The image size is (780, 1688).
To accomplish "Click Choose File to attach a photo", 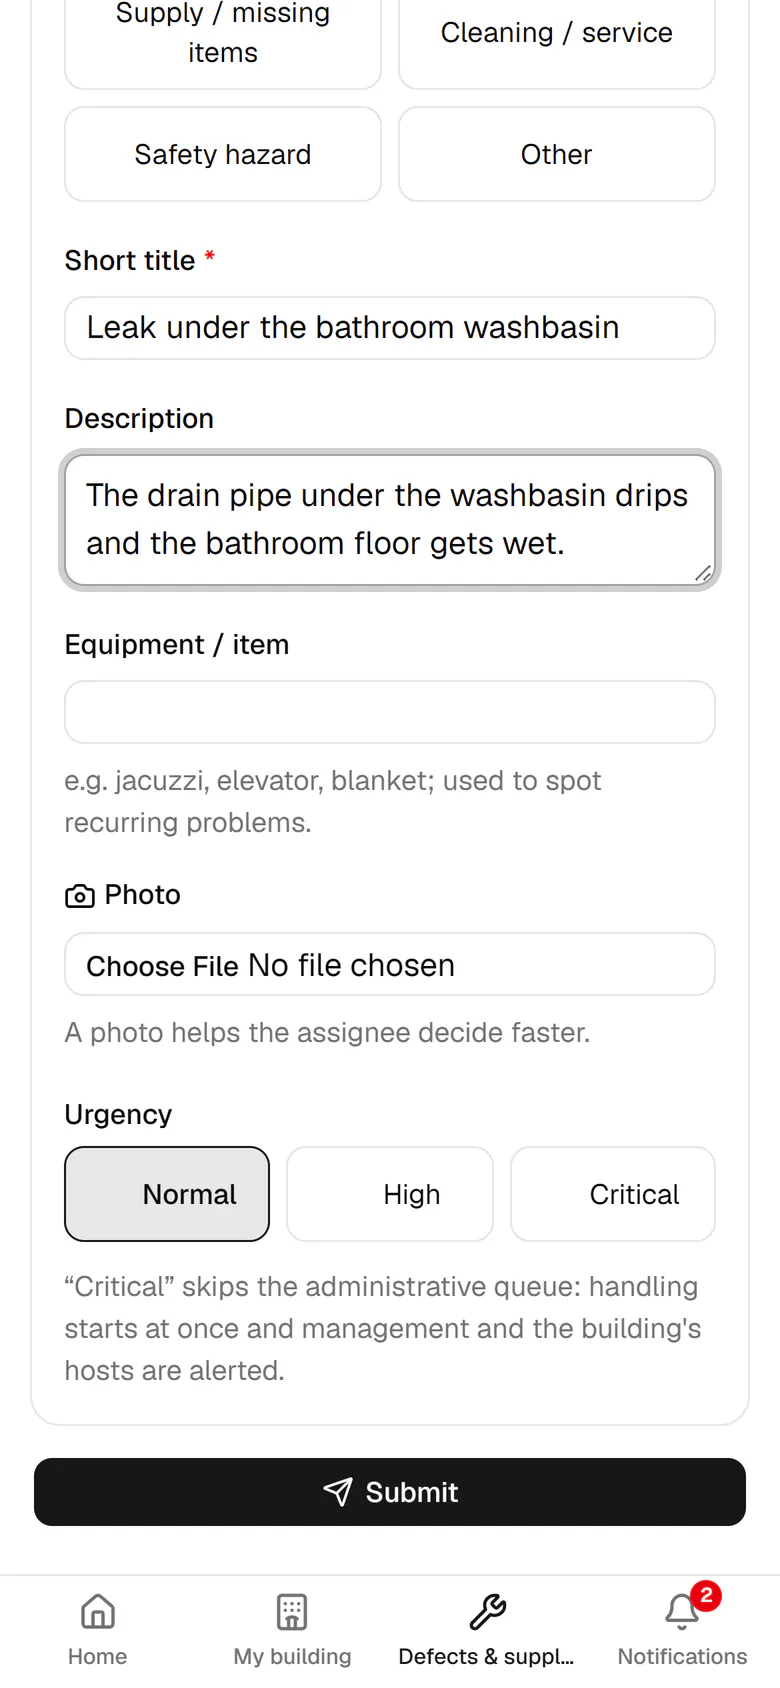I will (x=162, y=965).
